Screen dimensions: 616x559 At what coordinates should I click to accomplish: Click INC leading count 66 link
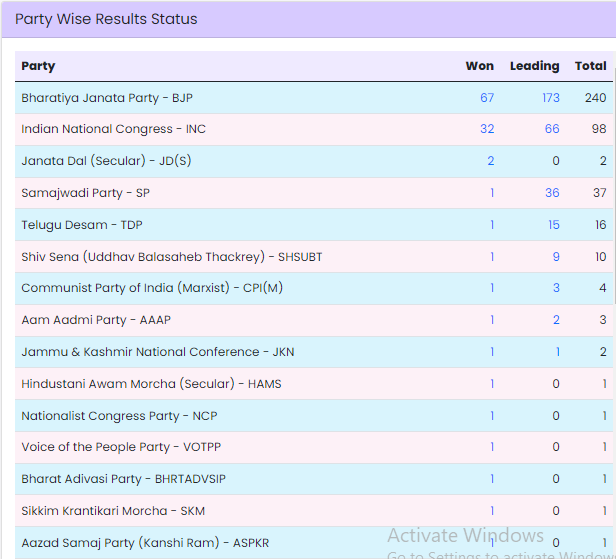pos(552,129)
